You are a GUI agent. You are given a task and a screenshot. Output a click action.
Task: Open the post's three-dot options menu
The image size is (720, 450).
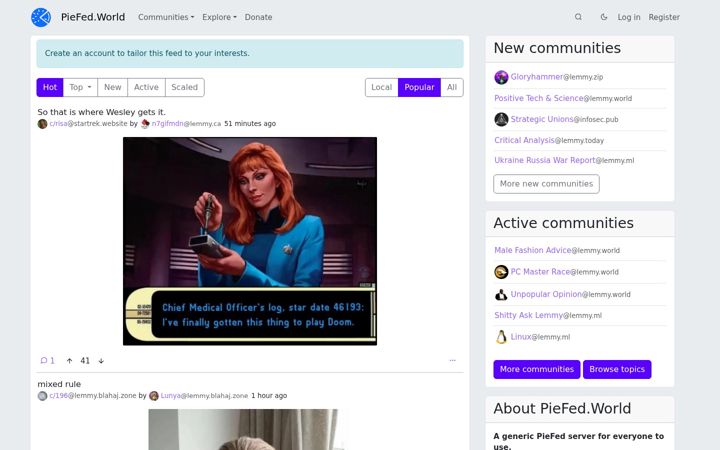coord(453,360)
